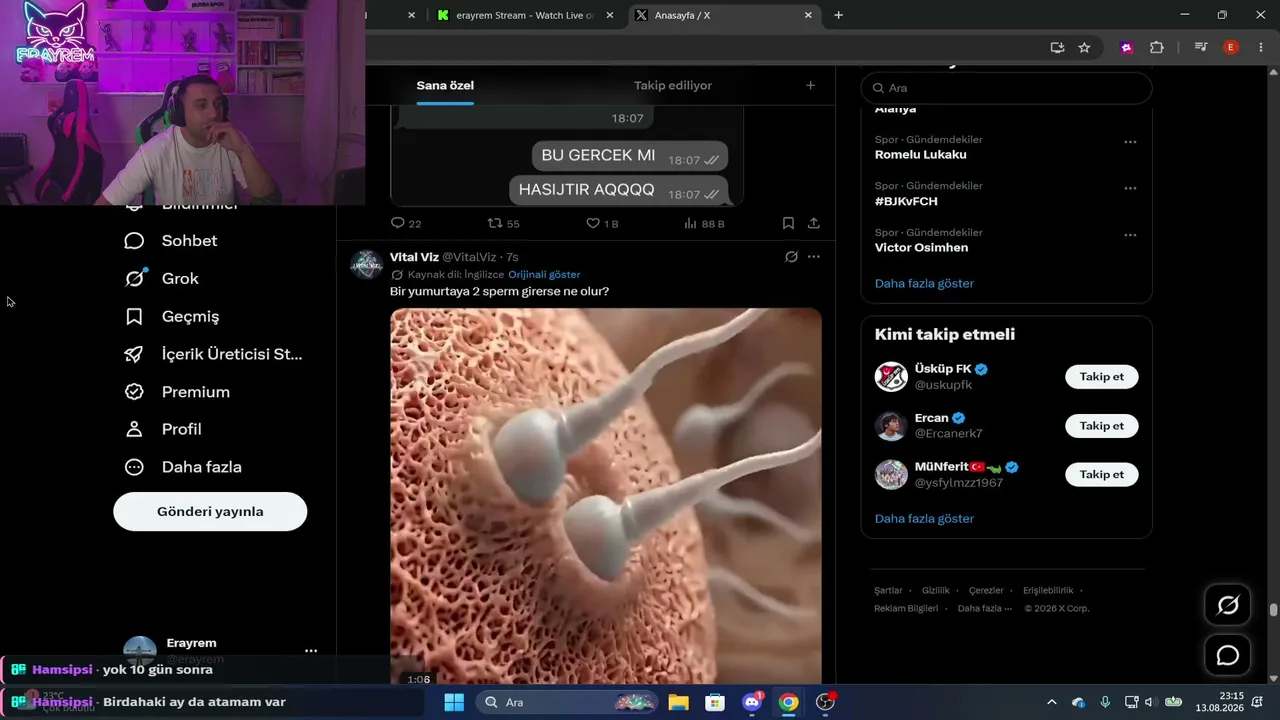This screenshot has height=720, width=1280.
Task: Reply to the post with 22 comments
Action: (x=405, y=224)
